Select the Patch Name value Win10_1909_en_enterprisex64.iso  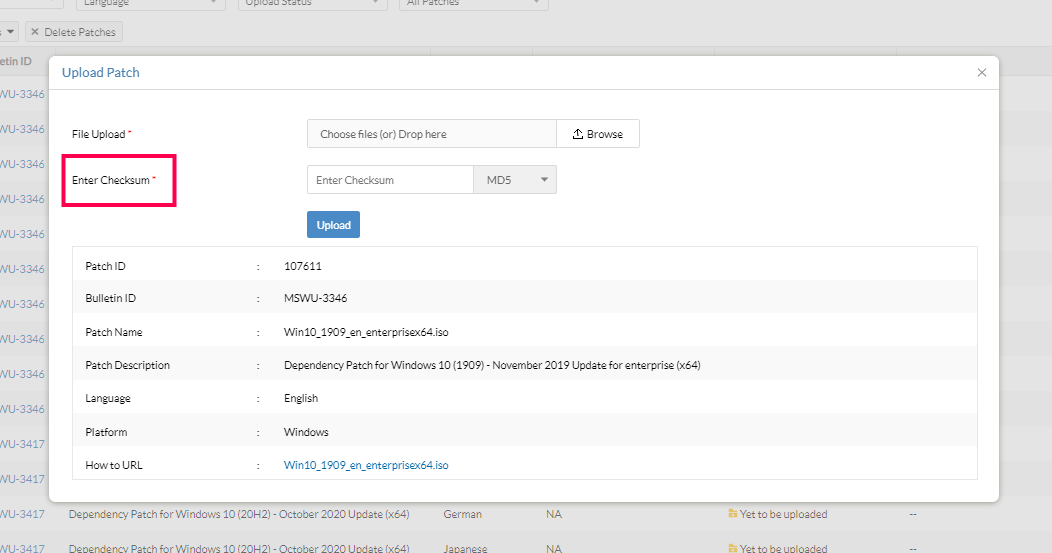pos(366,332)
